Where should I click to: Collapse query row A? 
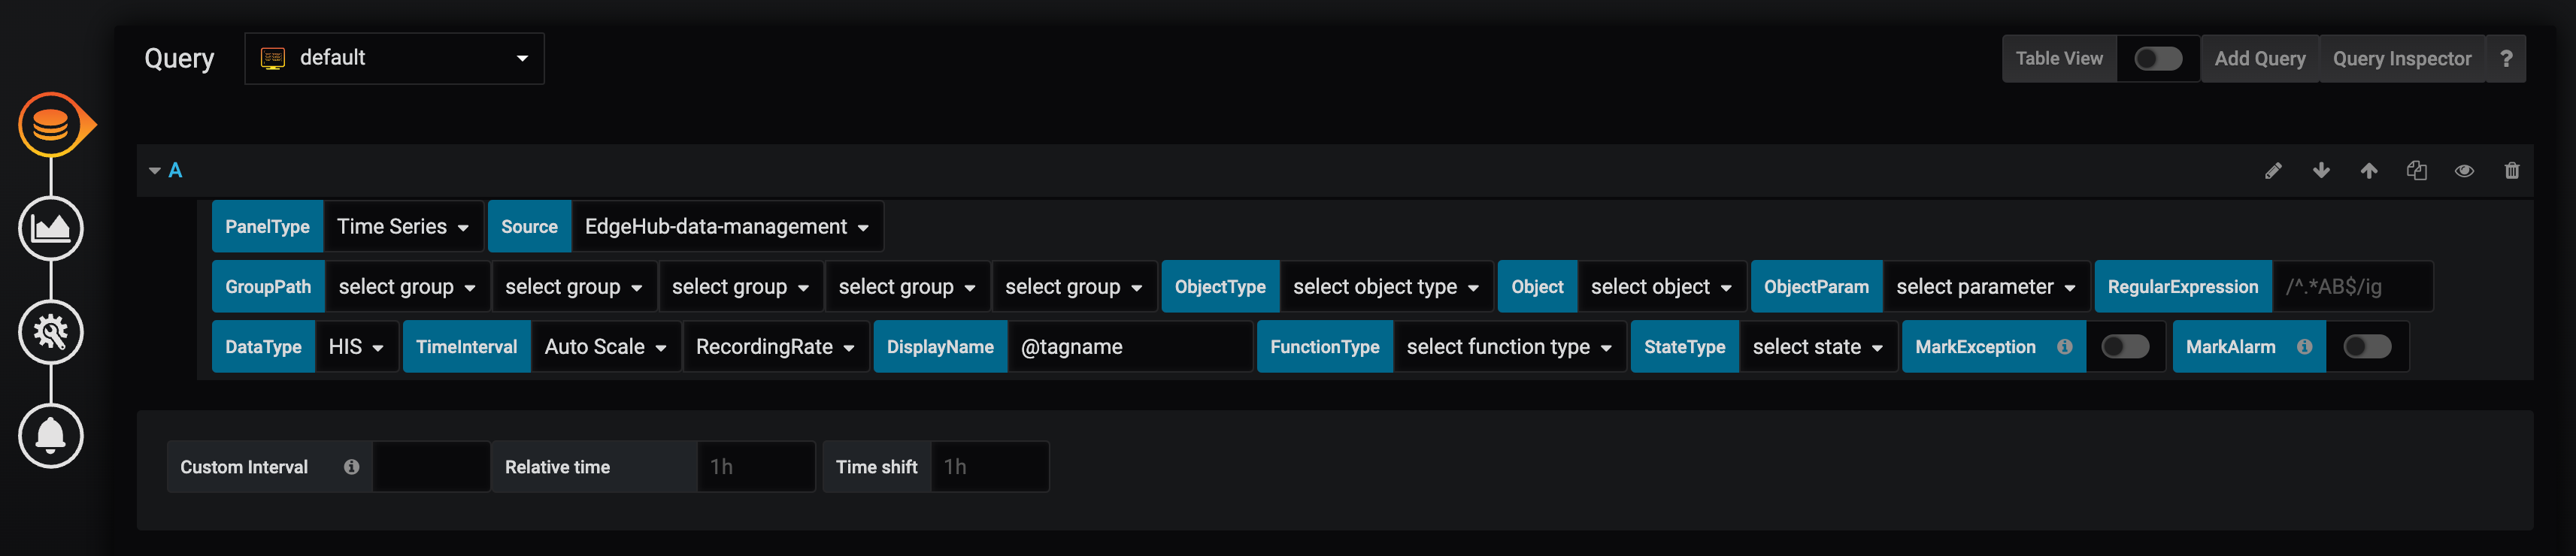[x=155, y=171]
